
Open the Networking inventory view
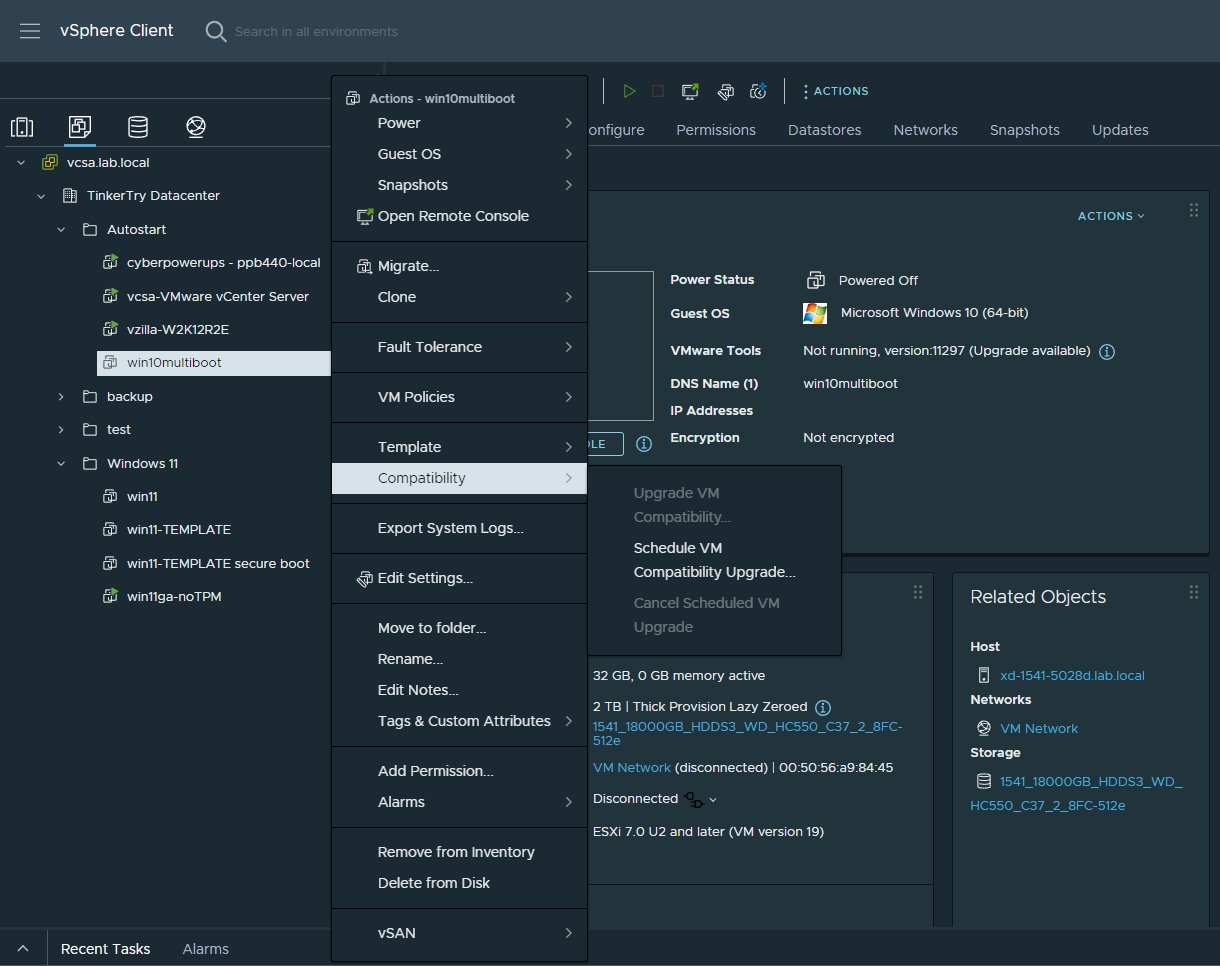point(196,127)
